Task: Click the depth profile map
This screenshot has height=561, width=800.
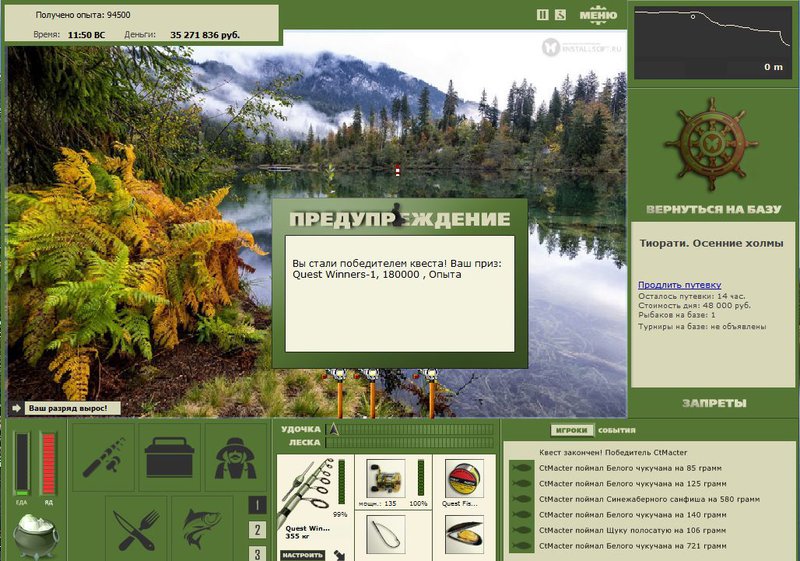Action: (712, 43)
